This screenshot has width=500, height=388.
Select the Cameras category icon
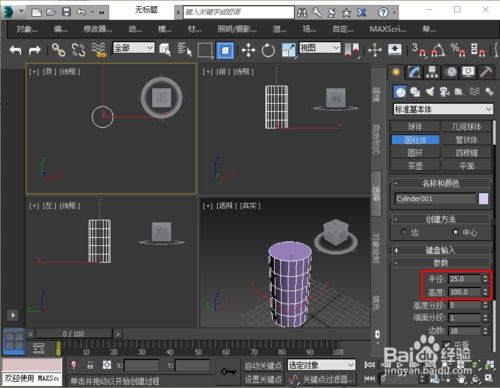click(445, 92)
